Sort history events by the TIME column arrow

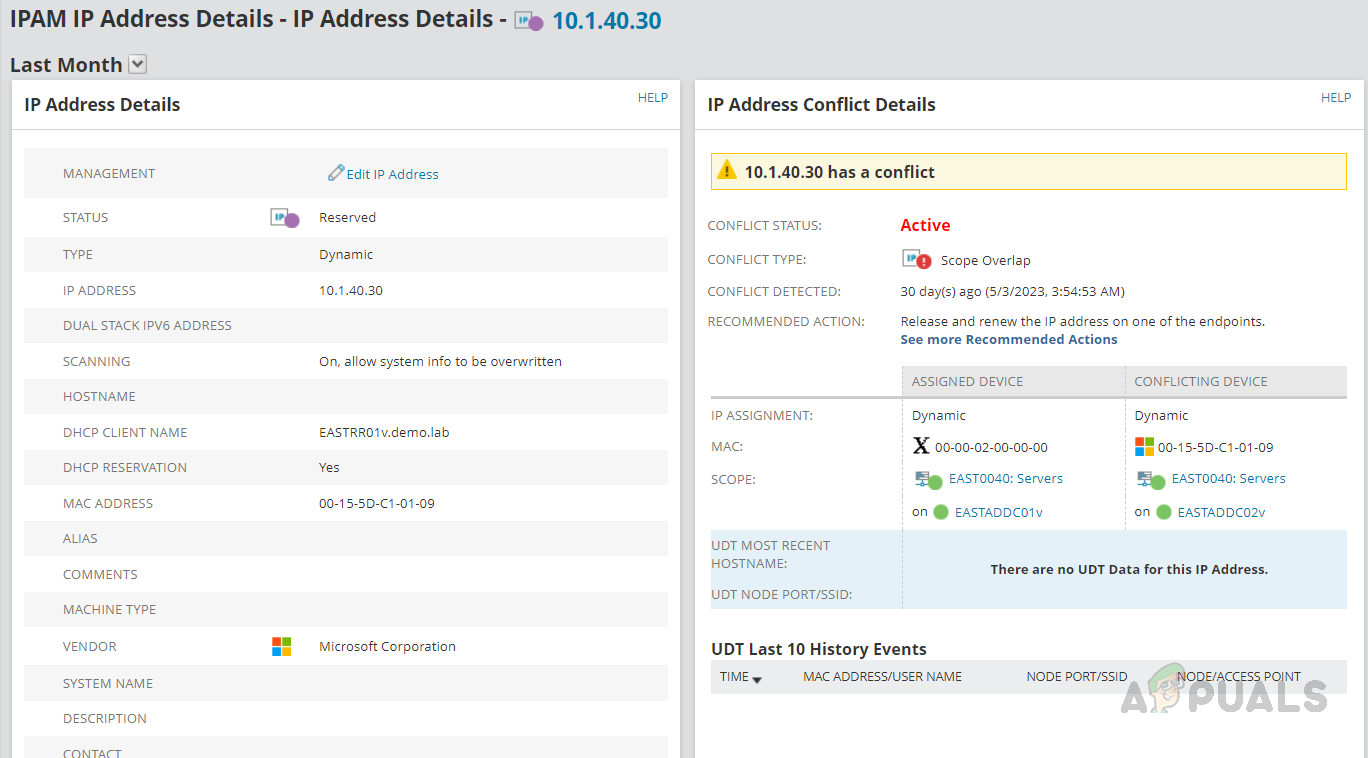click(x=757, y=679)
